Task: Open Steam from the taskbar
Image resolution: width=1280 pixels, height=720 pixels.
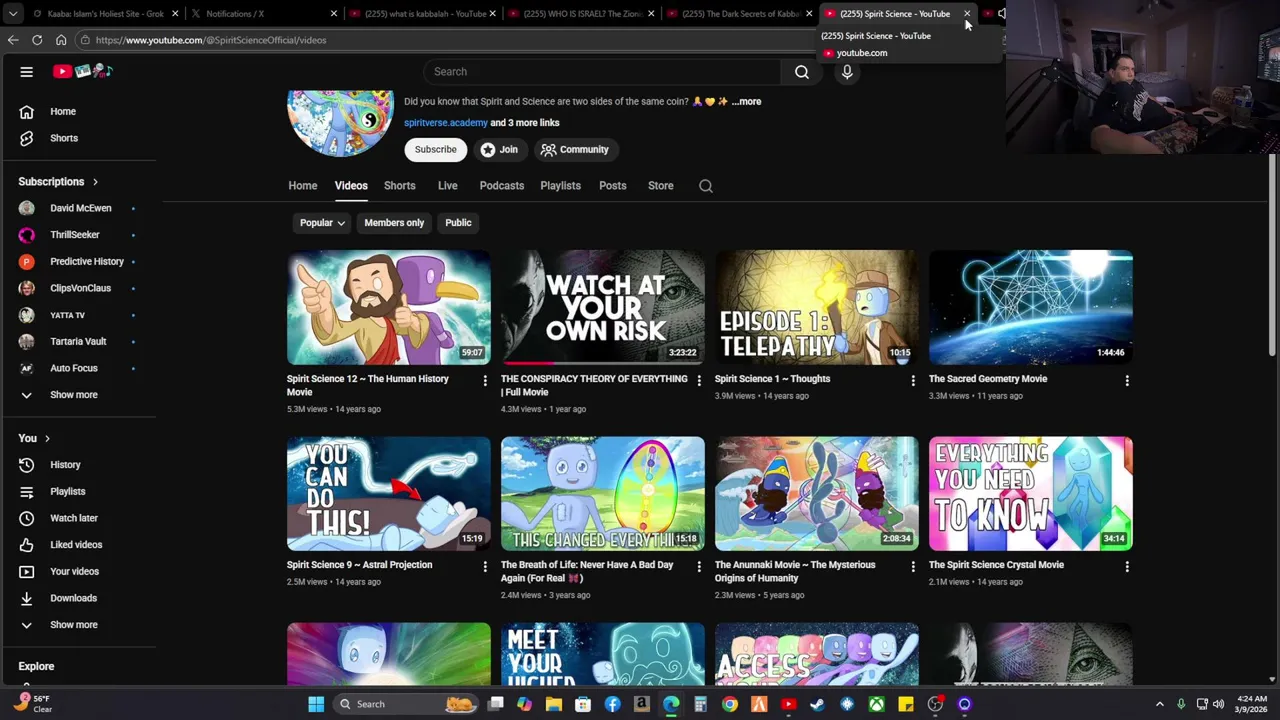Action: click(x=818, y=704)
